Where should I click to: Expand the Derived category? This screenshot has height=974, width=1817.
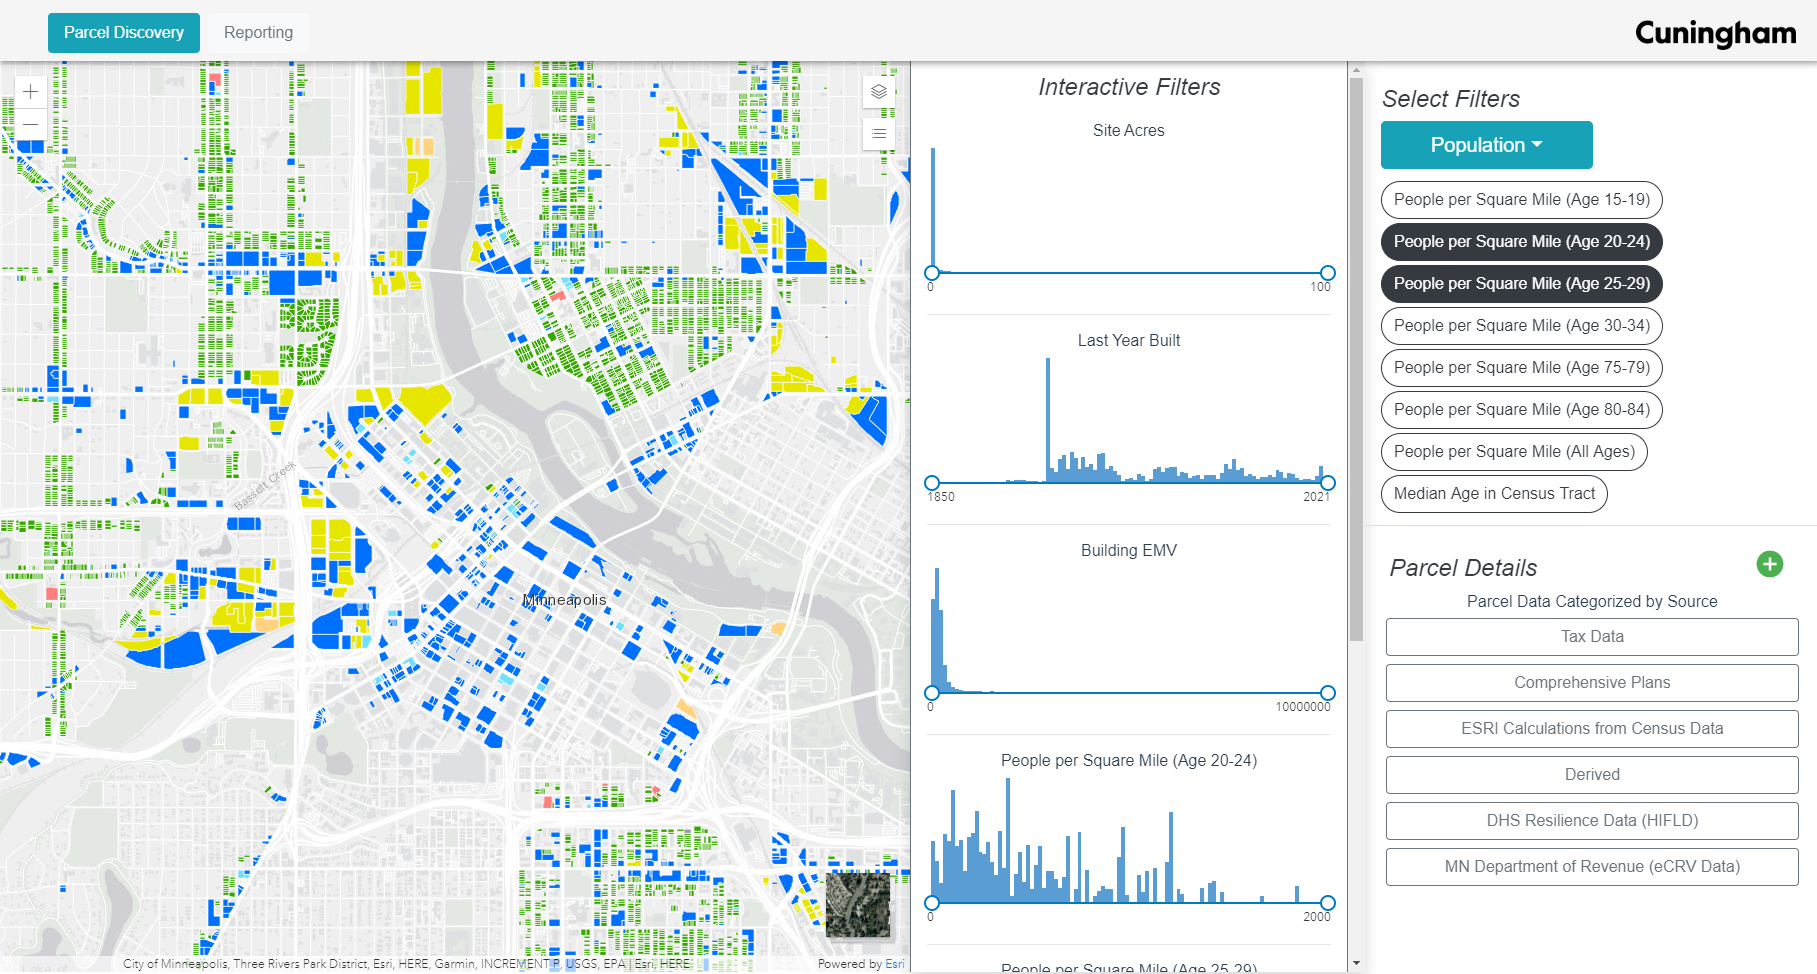[1592, 775]
